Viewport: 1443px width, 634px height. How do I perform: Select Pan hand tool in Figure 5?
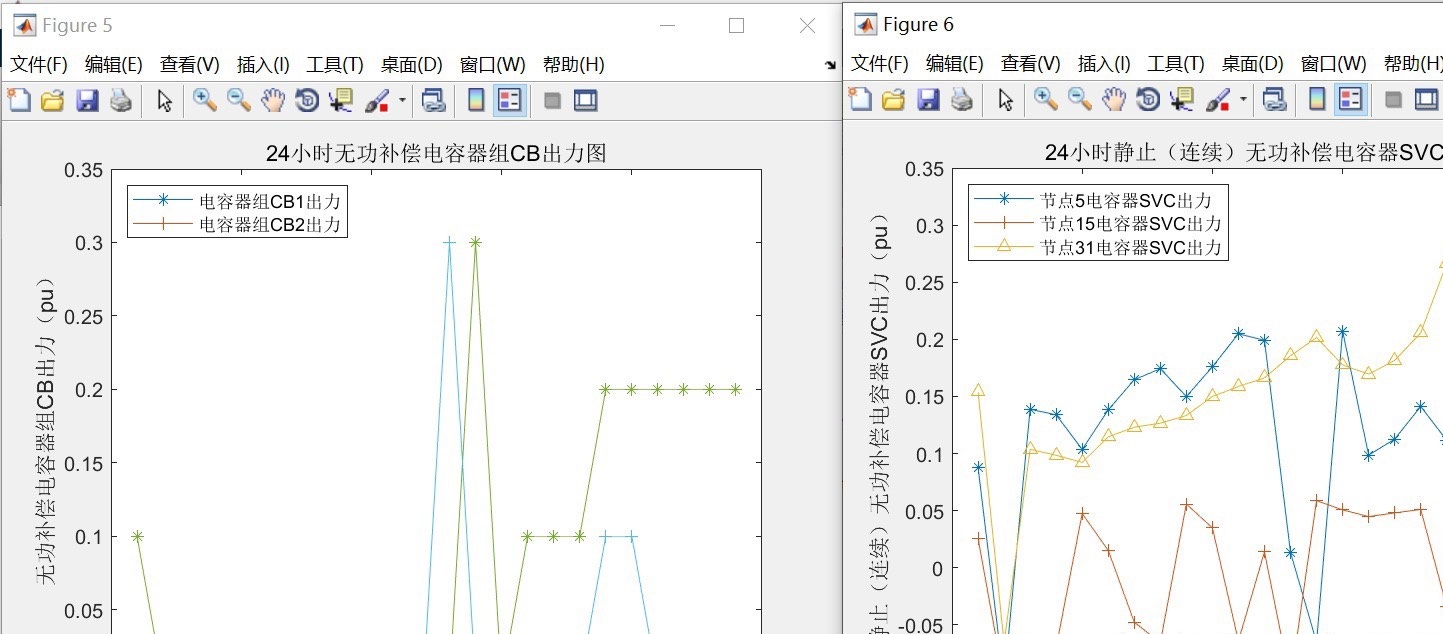[x=272, y=100]
